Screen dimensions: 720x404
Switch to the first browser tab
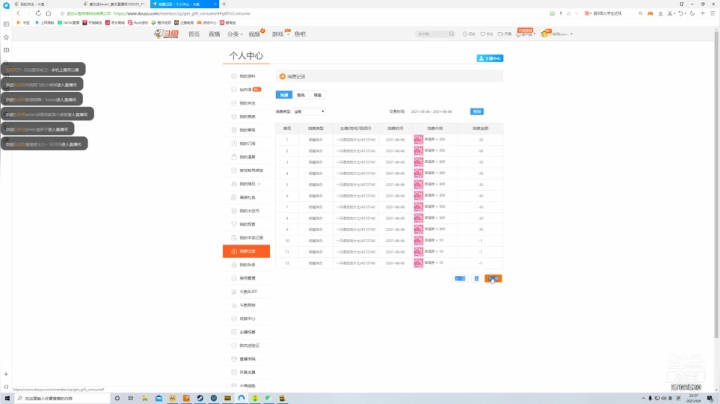pyautogui.click(x=45, y=4)
